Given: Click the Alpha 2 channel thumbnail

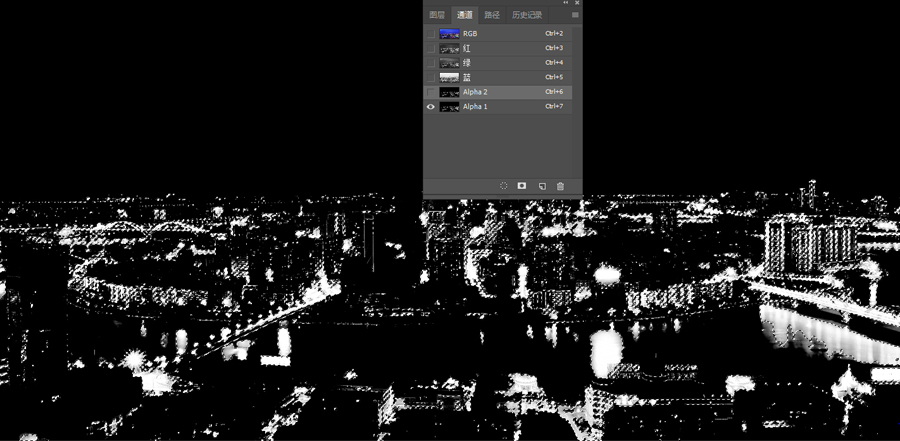Looking at the screenshot, I should tap(449, 92).
